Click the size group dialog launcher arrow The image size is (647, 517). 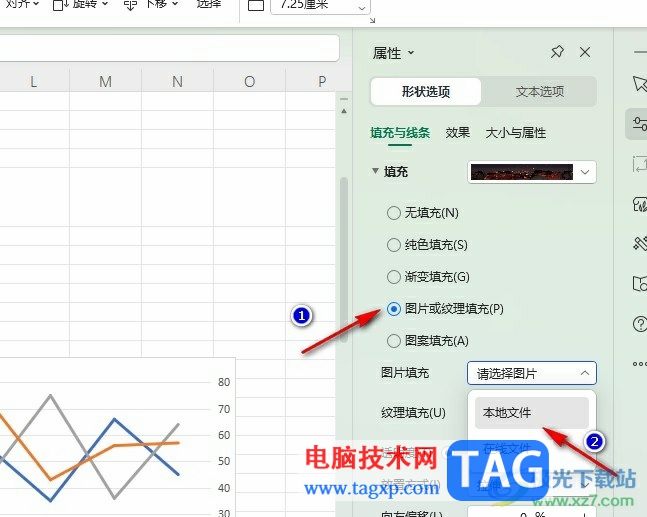click(x=373, y=20)
